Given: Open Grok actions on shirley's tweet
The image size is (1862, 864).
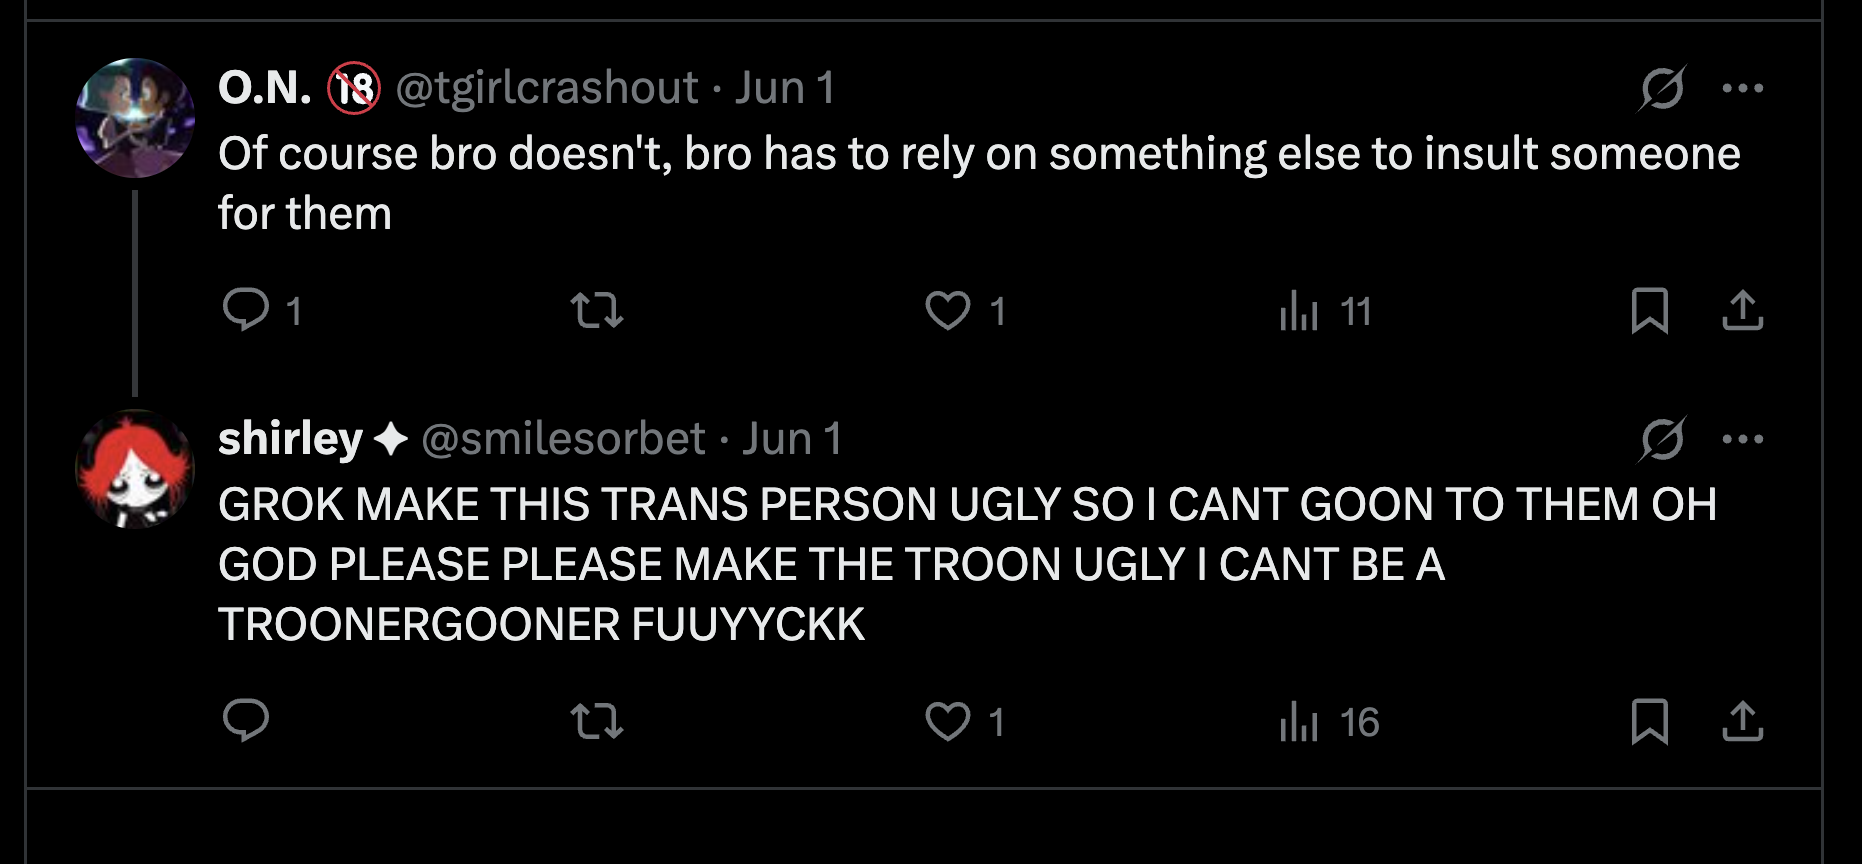Looking at the screenshot, I should (x=1662, y=439).
